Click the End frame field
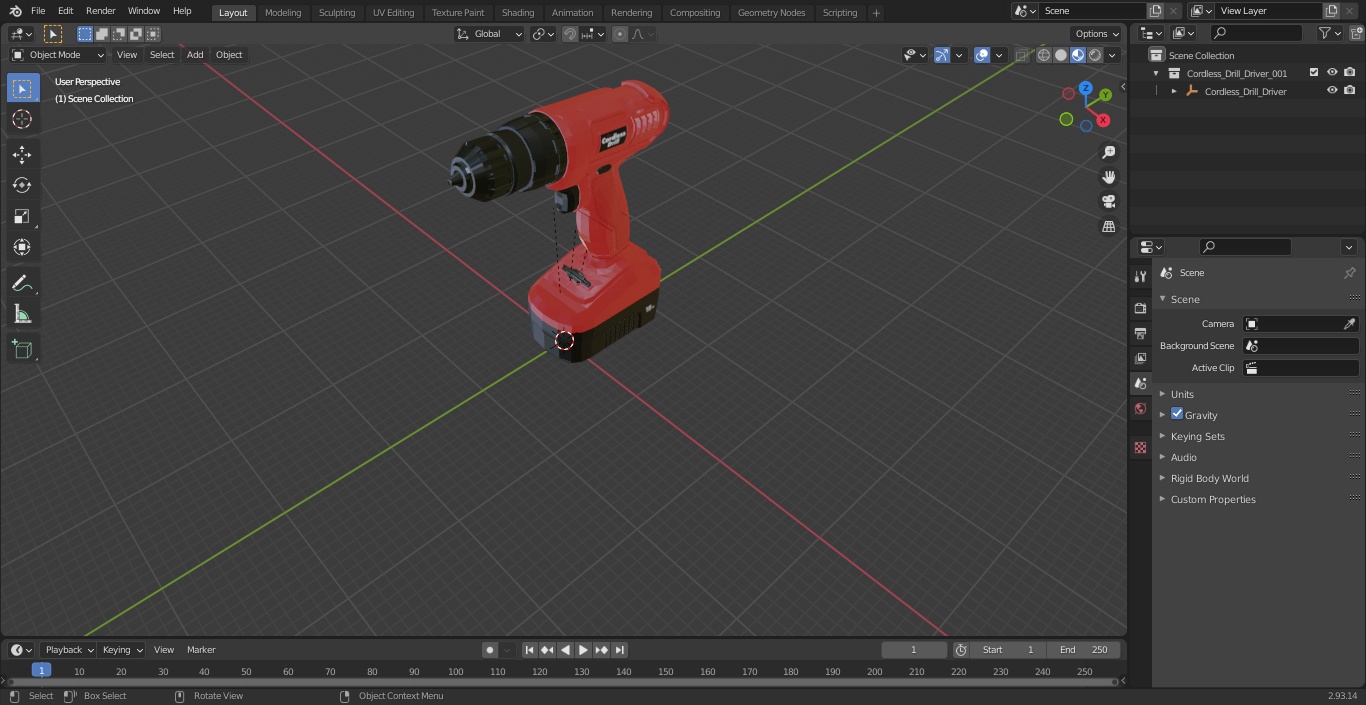 point(1084,650)
